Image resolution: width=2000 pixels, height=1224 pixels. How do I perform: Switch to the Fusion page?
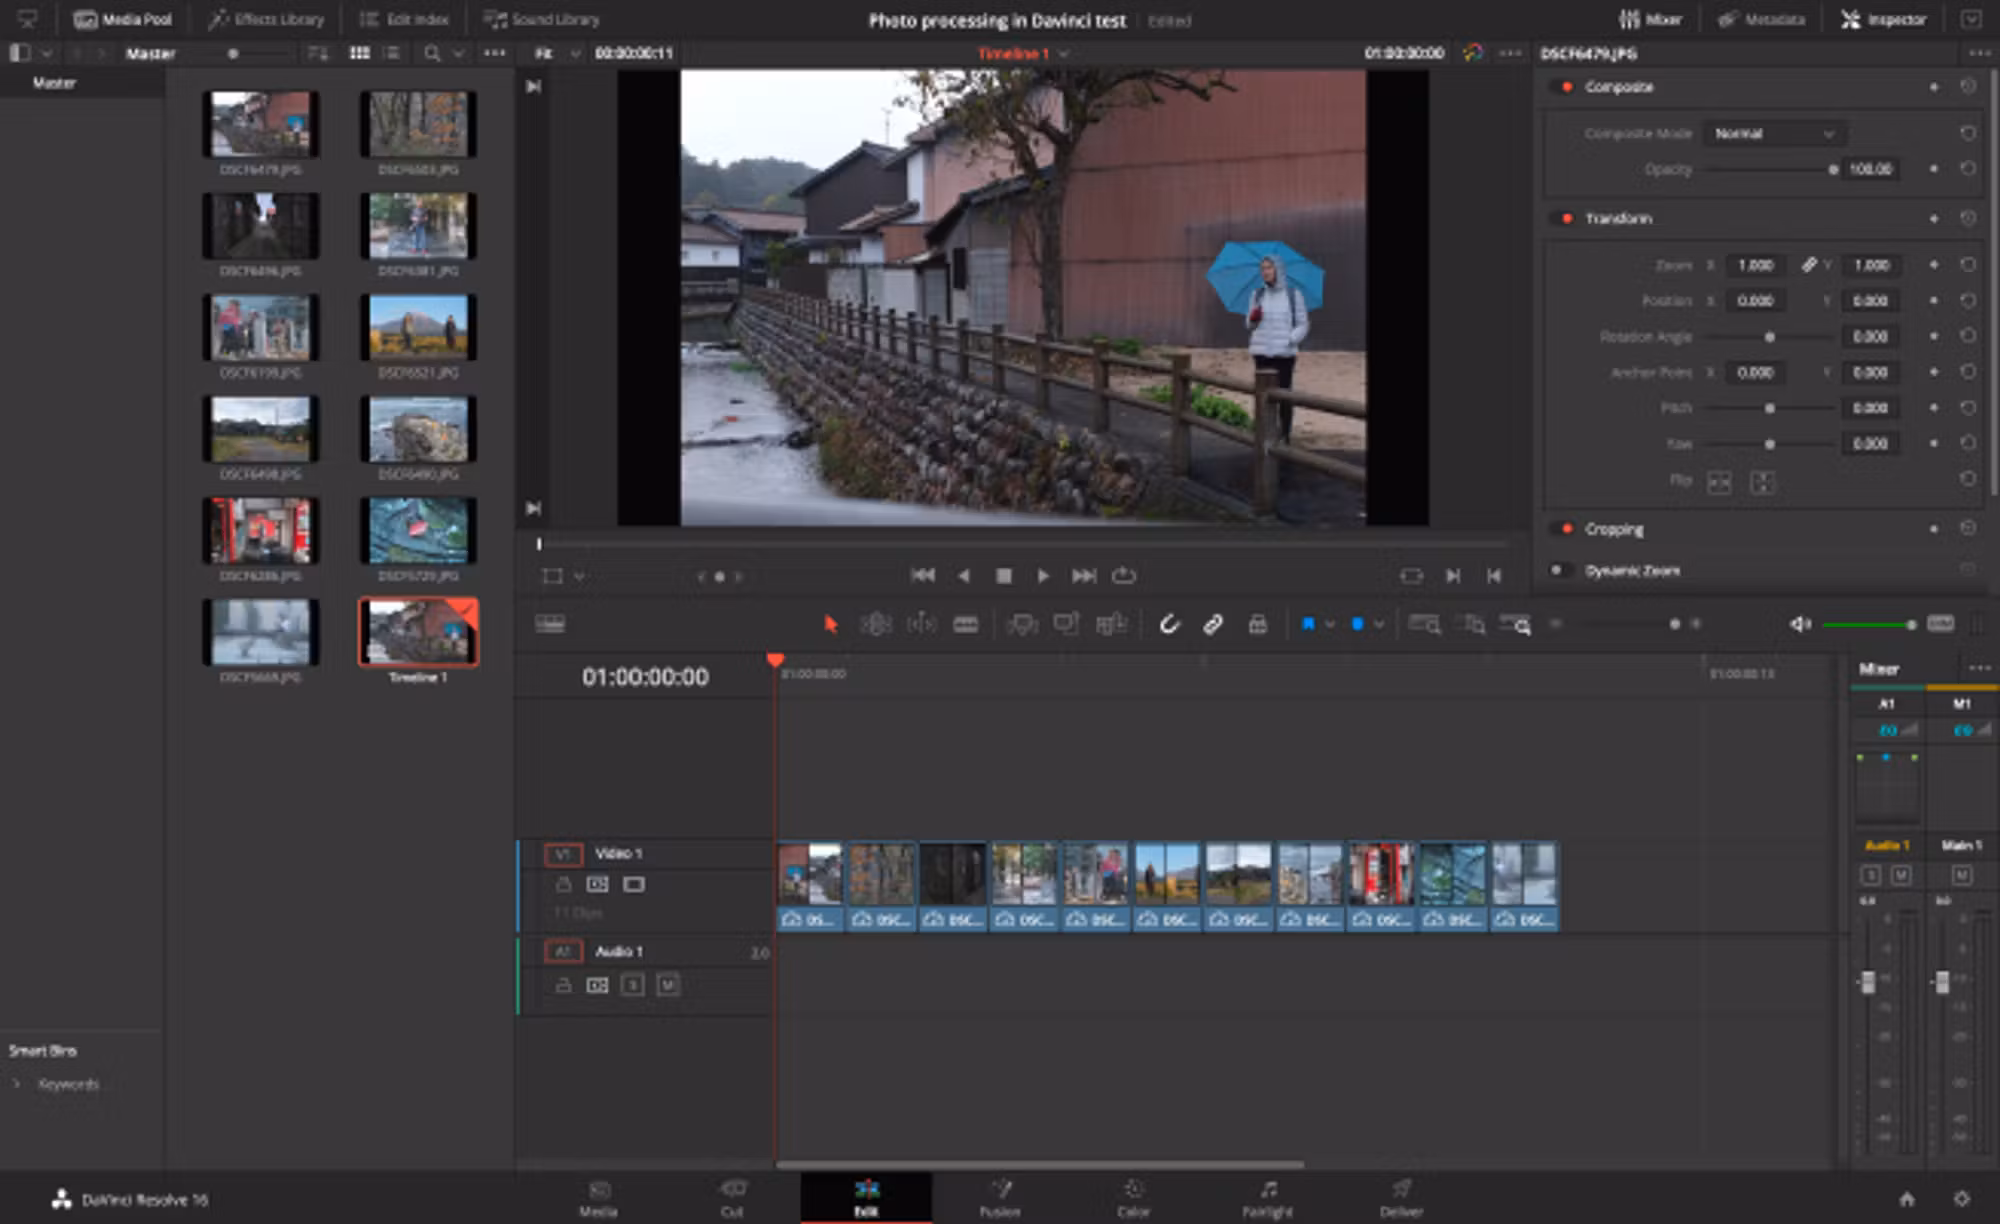(x=1000, y=1198)
